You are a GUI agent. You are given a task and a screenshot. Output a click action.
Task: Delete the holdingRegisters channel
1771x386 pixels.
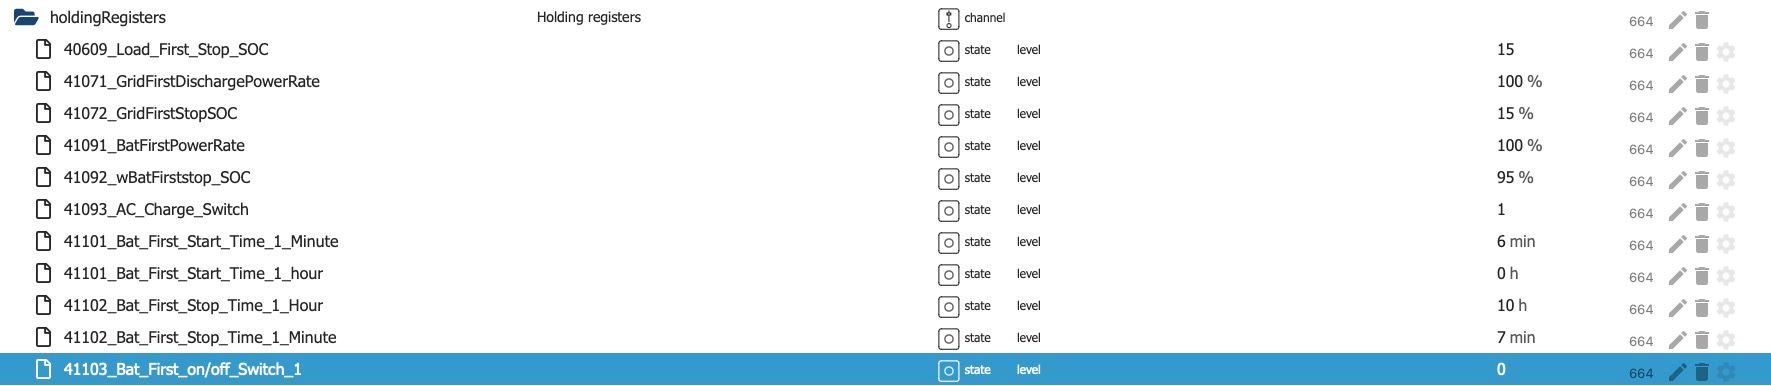click(x=1702, y=20)
